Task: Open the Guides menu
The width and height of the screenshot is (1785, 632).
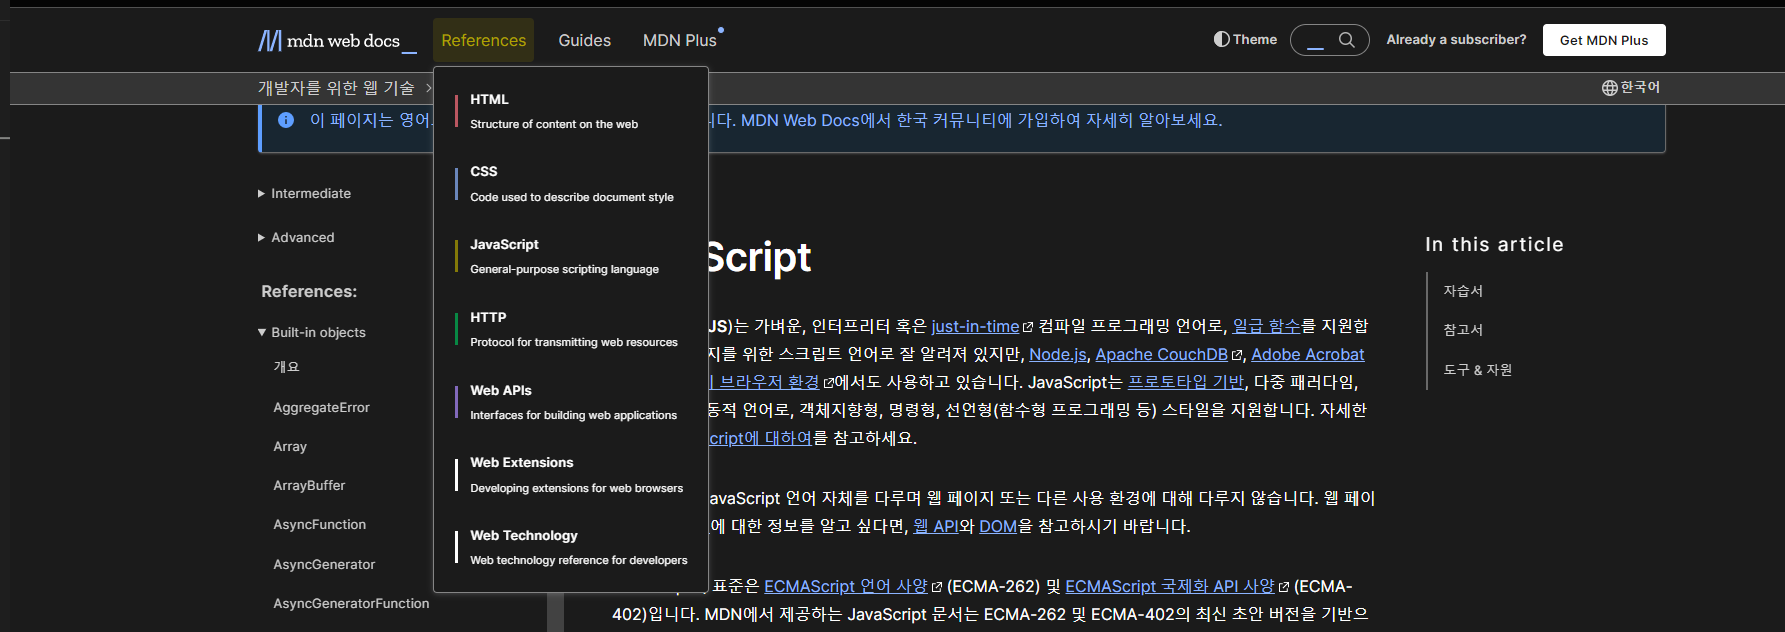Action: 585,40
